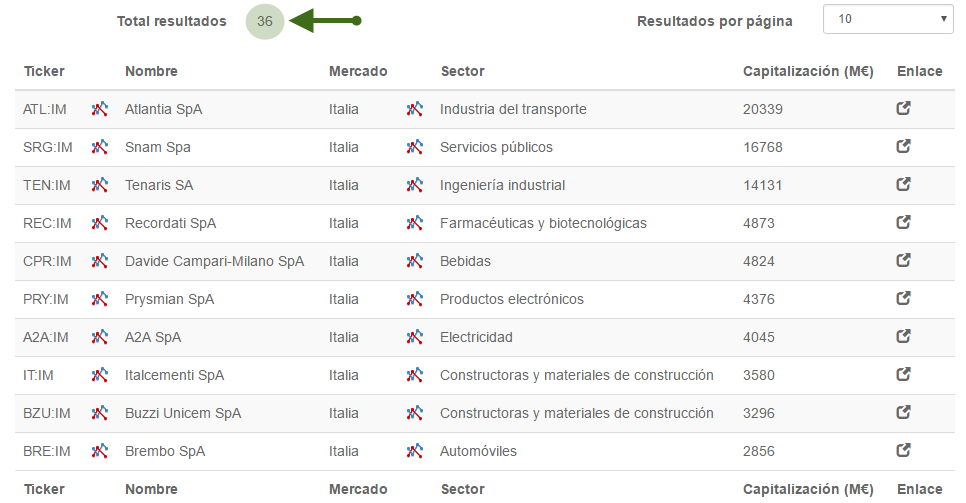Image resolution: width=966 pixels, height=503 pixels.
Task: Open external link for Atlantia SpA
Action: (903, 108)
